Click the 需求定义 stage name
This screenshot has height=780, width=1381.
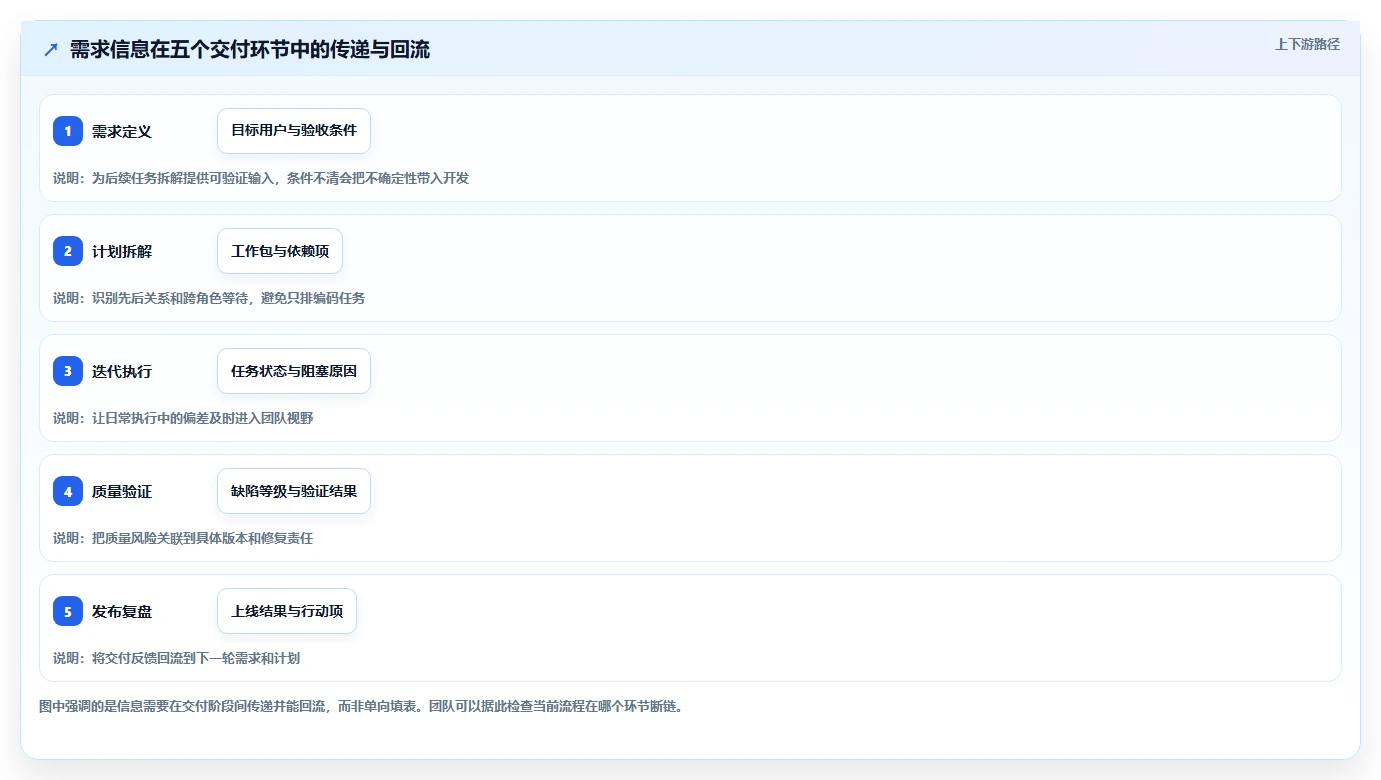point(122,131)
